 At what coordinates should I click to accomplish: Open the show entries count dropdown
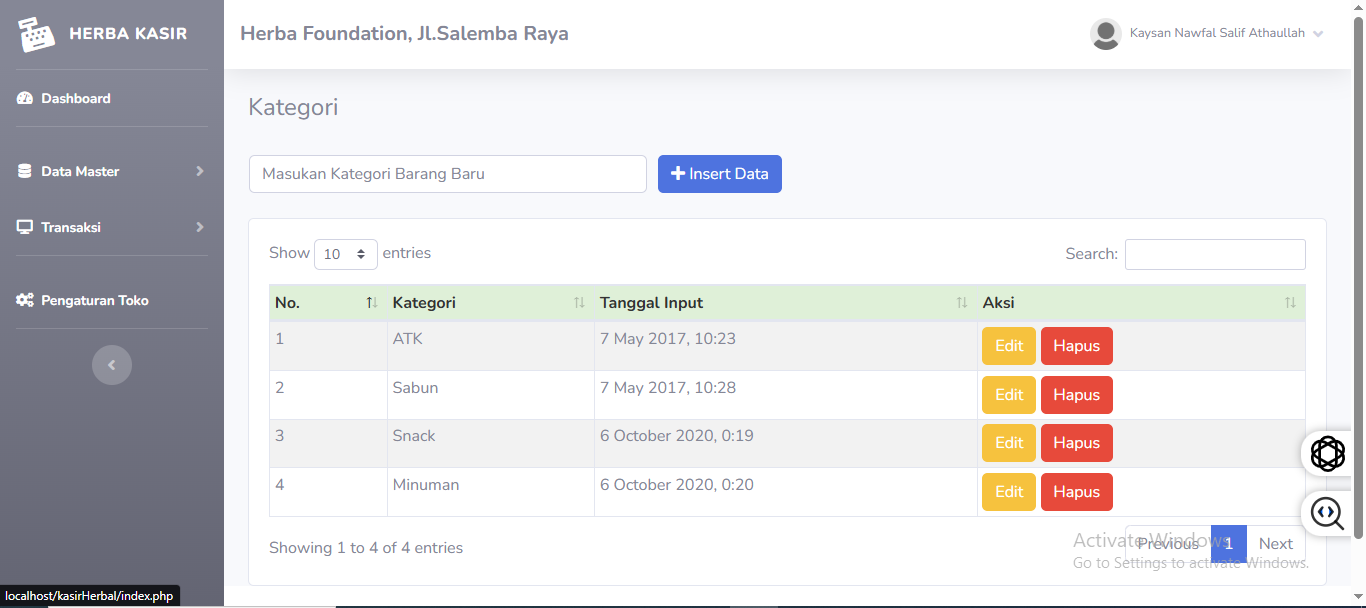[x=346, y=254]
